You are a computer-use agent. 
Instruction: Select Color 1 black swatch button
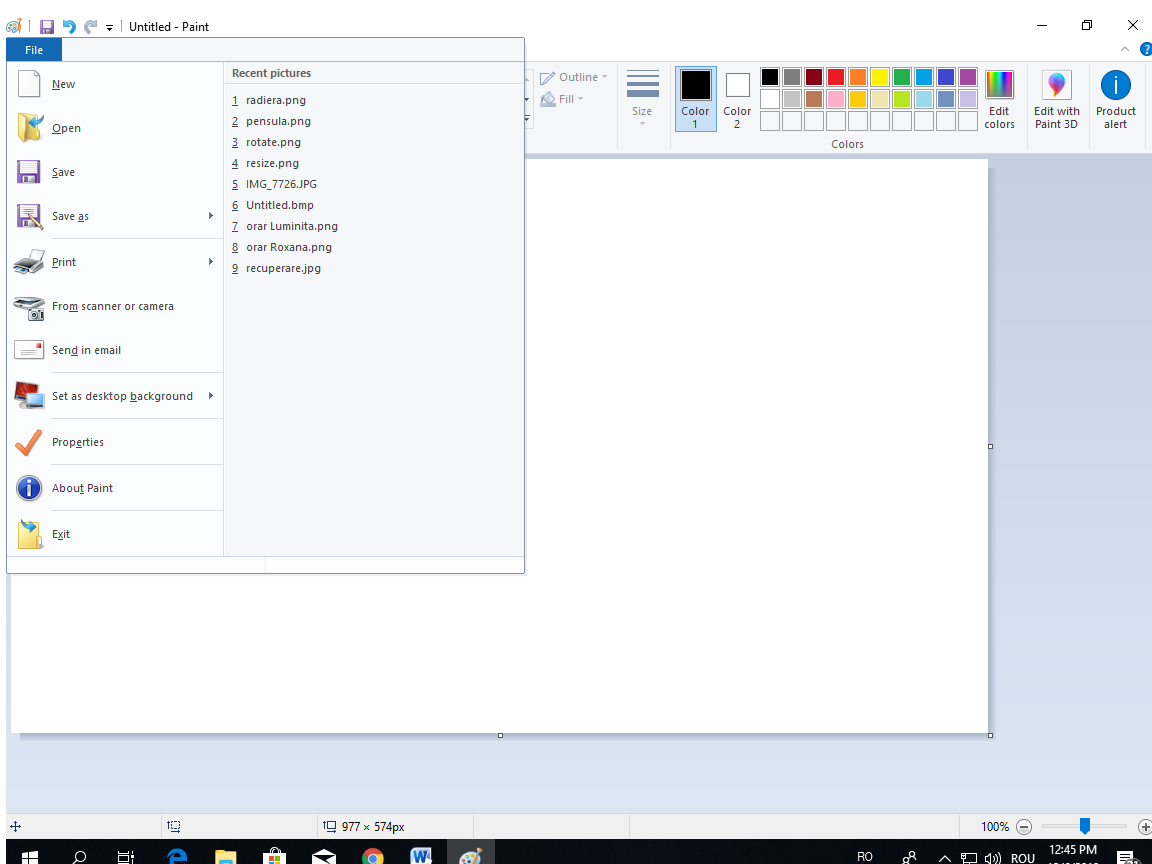[x=695, y=86]
